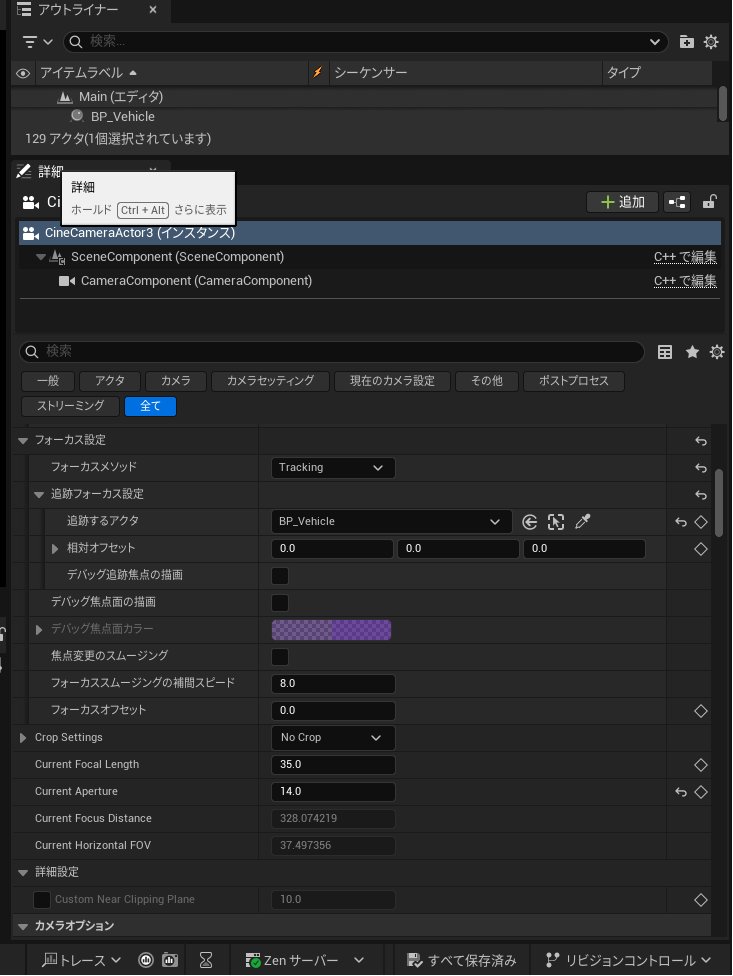Click the circular trace record icon in status bar

point(146,960)
